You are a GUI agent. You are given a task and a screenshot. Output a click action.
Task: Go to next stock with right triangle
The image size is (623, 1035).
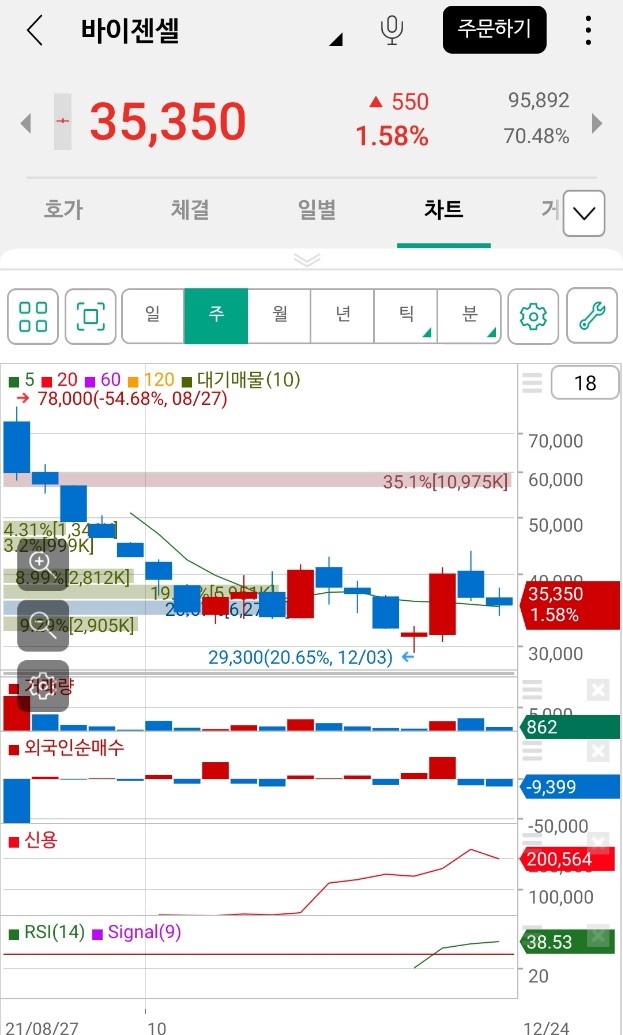597,123
